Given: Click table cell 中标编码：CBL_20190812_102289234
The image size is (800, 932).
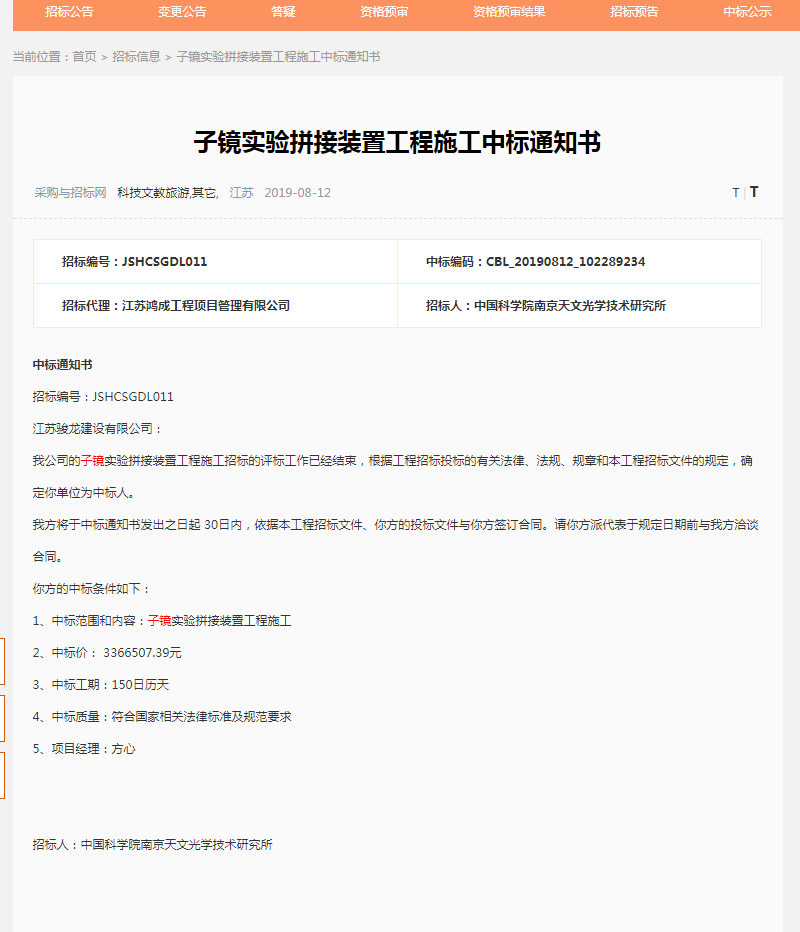Looking at the screenshot, I should click(579, 262).
